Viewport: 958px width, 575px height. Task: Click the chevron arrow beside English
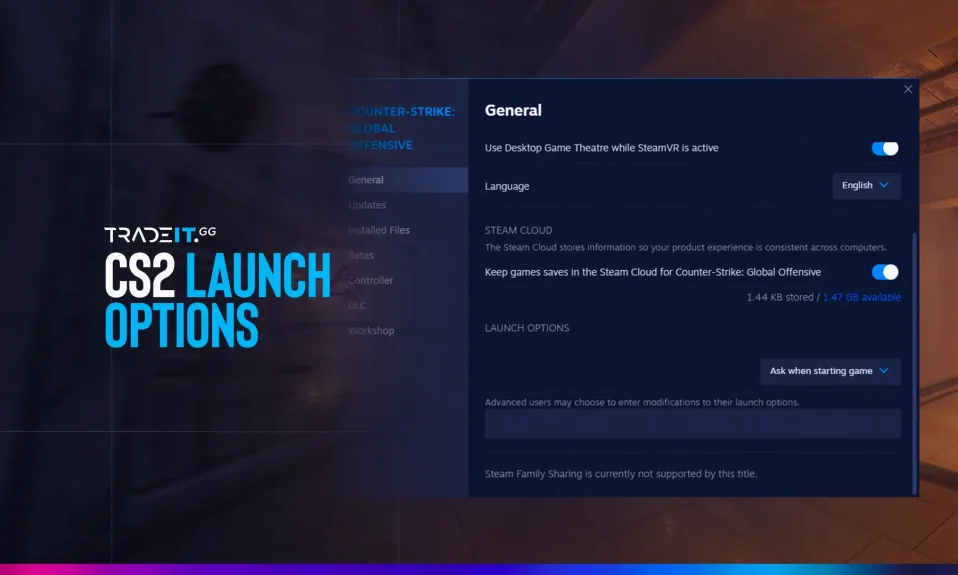pos(884,185)
